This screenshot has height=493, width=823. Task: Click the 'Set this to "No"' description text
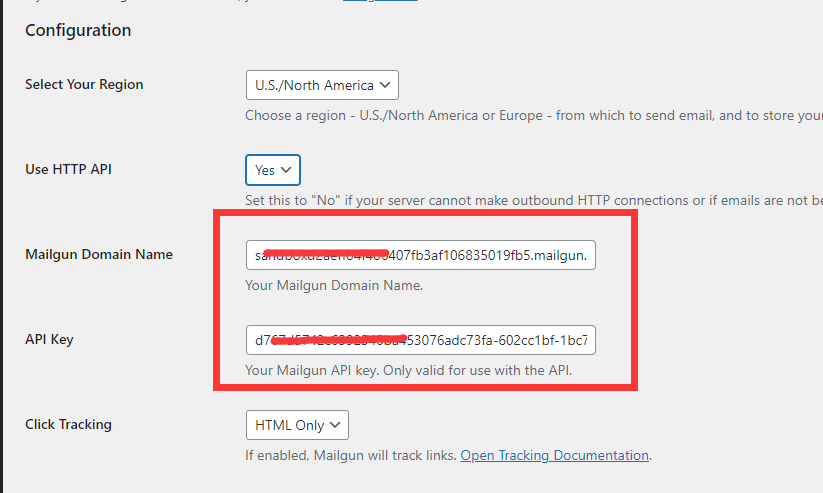point(534,201)
